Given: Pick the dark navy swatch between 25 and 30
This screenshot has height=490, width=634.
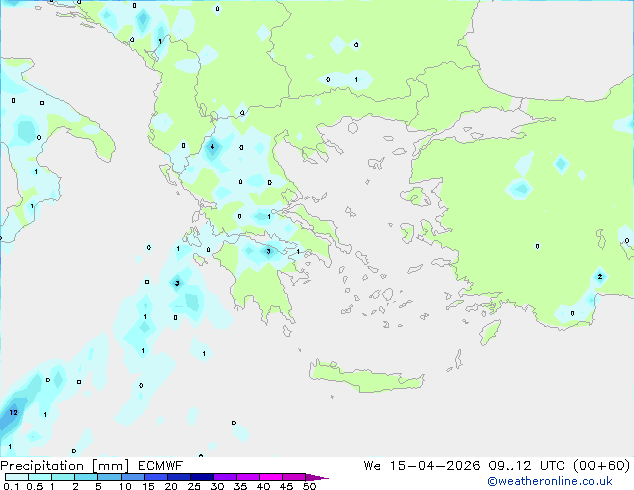Looking at the screenshot, I should tap(202, 477).
